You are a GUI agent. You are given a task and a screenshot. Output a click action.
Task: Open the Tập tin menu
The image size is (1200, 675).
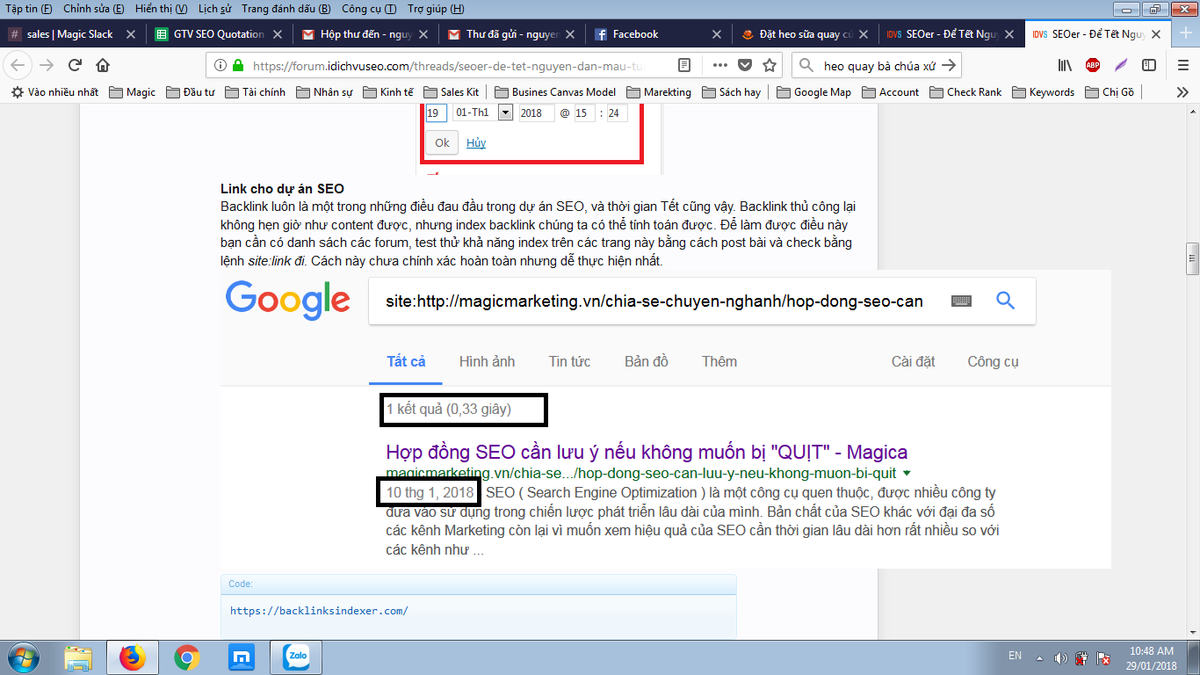coord(28,8)
